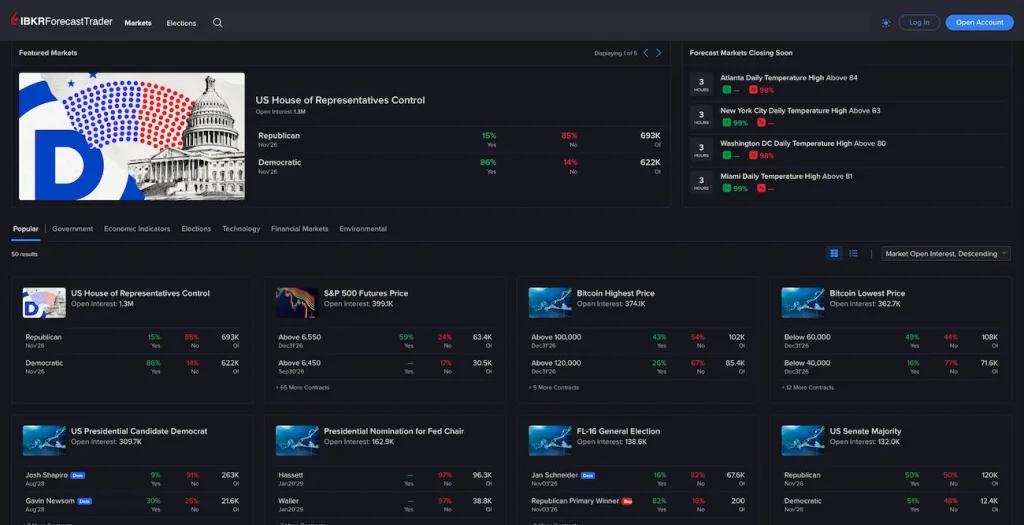Click Atlanta red No 98% badge

(761, 90)
